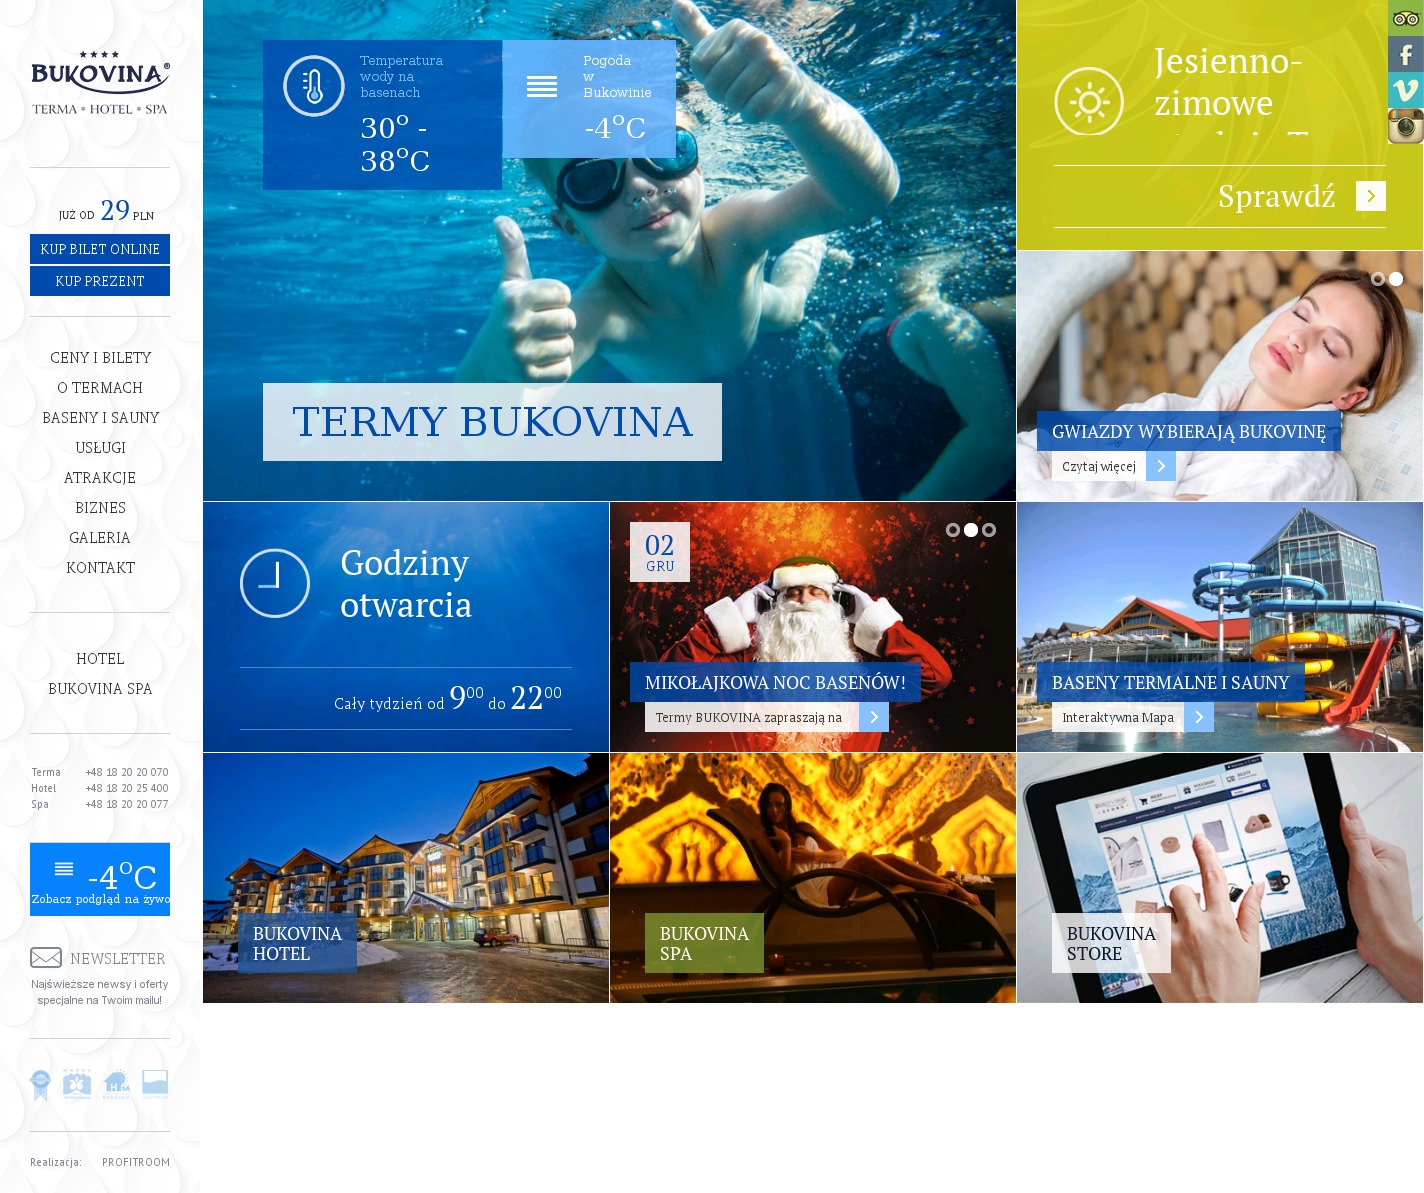1424x1193 pixels.
Task: Open the Ceny i Bilety menu item
Action: [x=100, y=358]
